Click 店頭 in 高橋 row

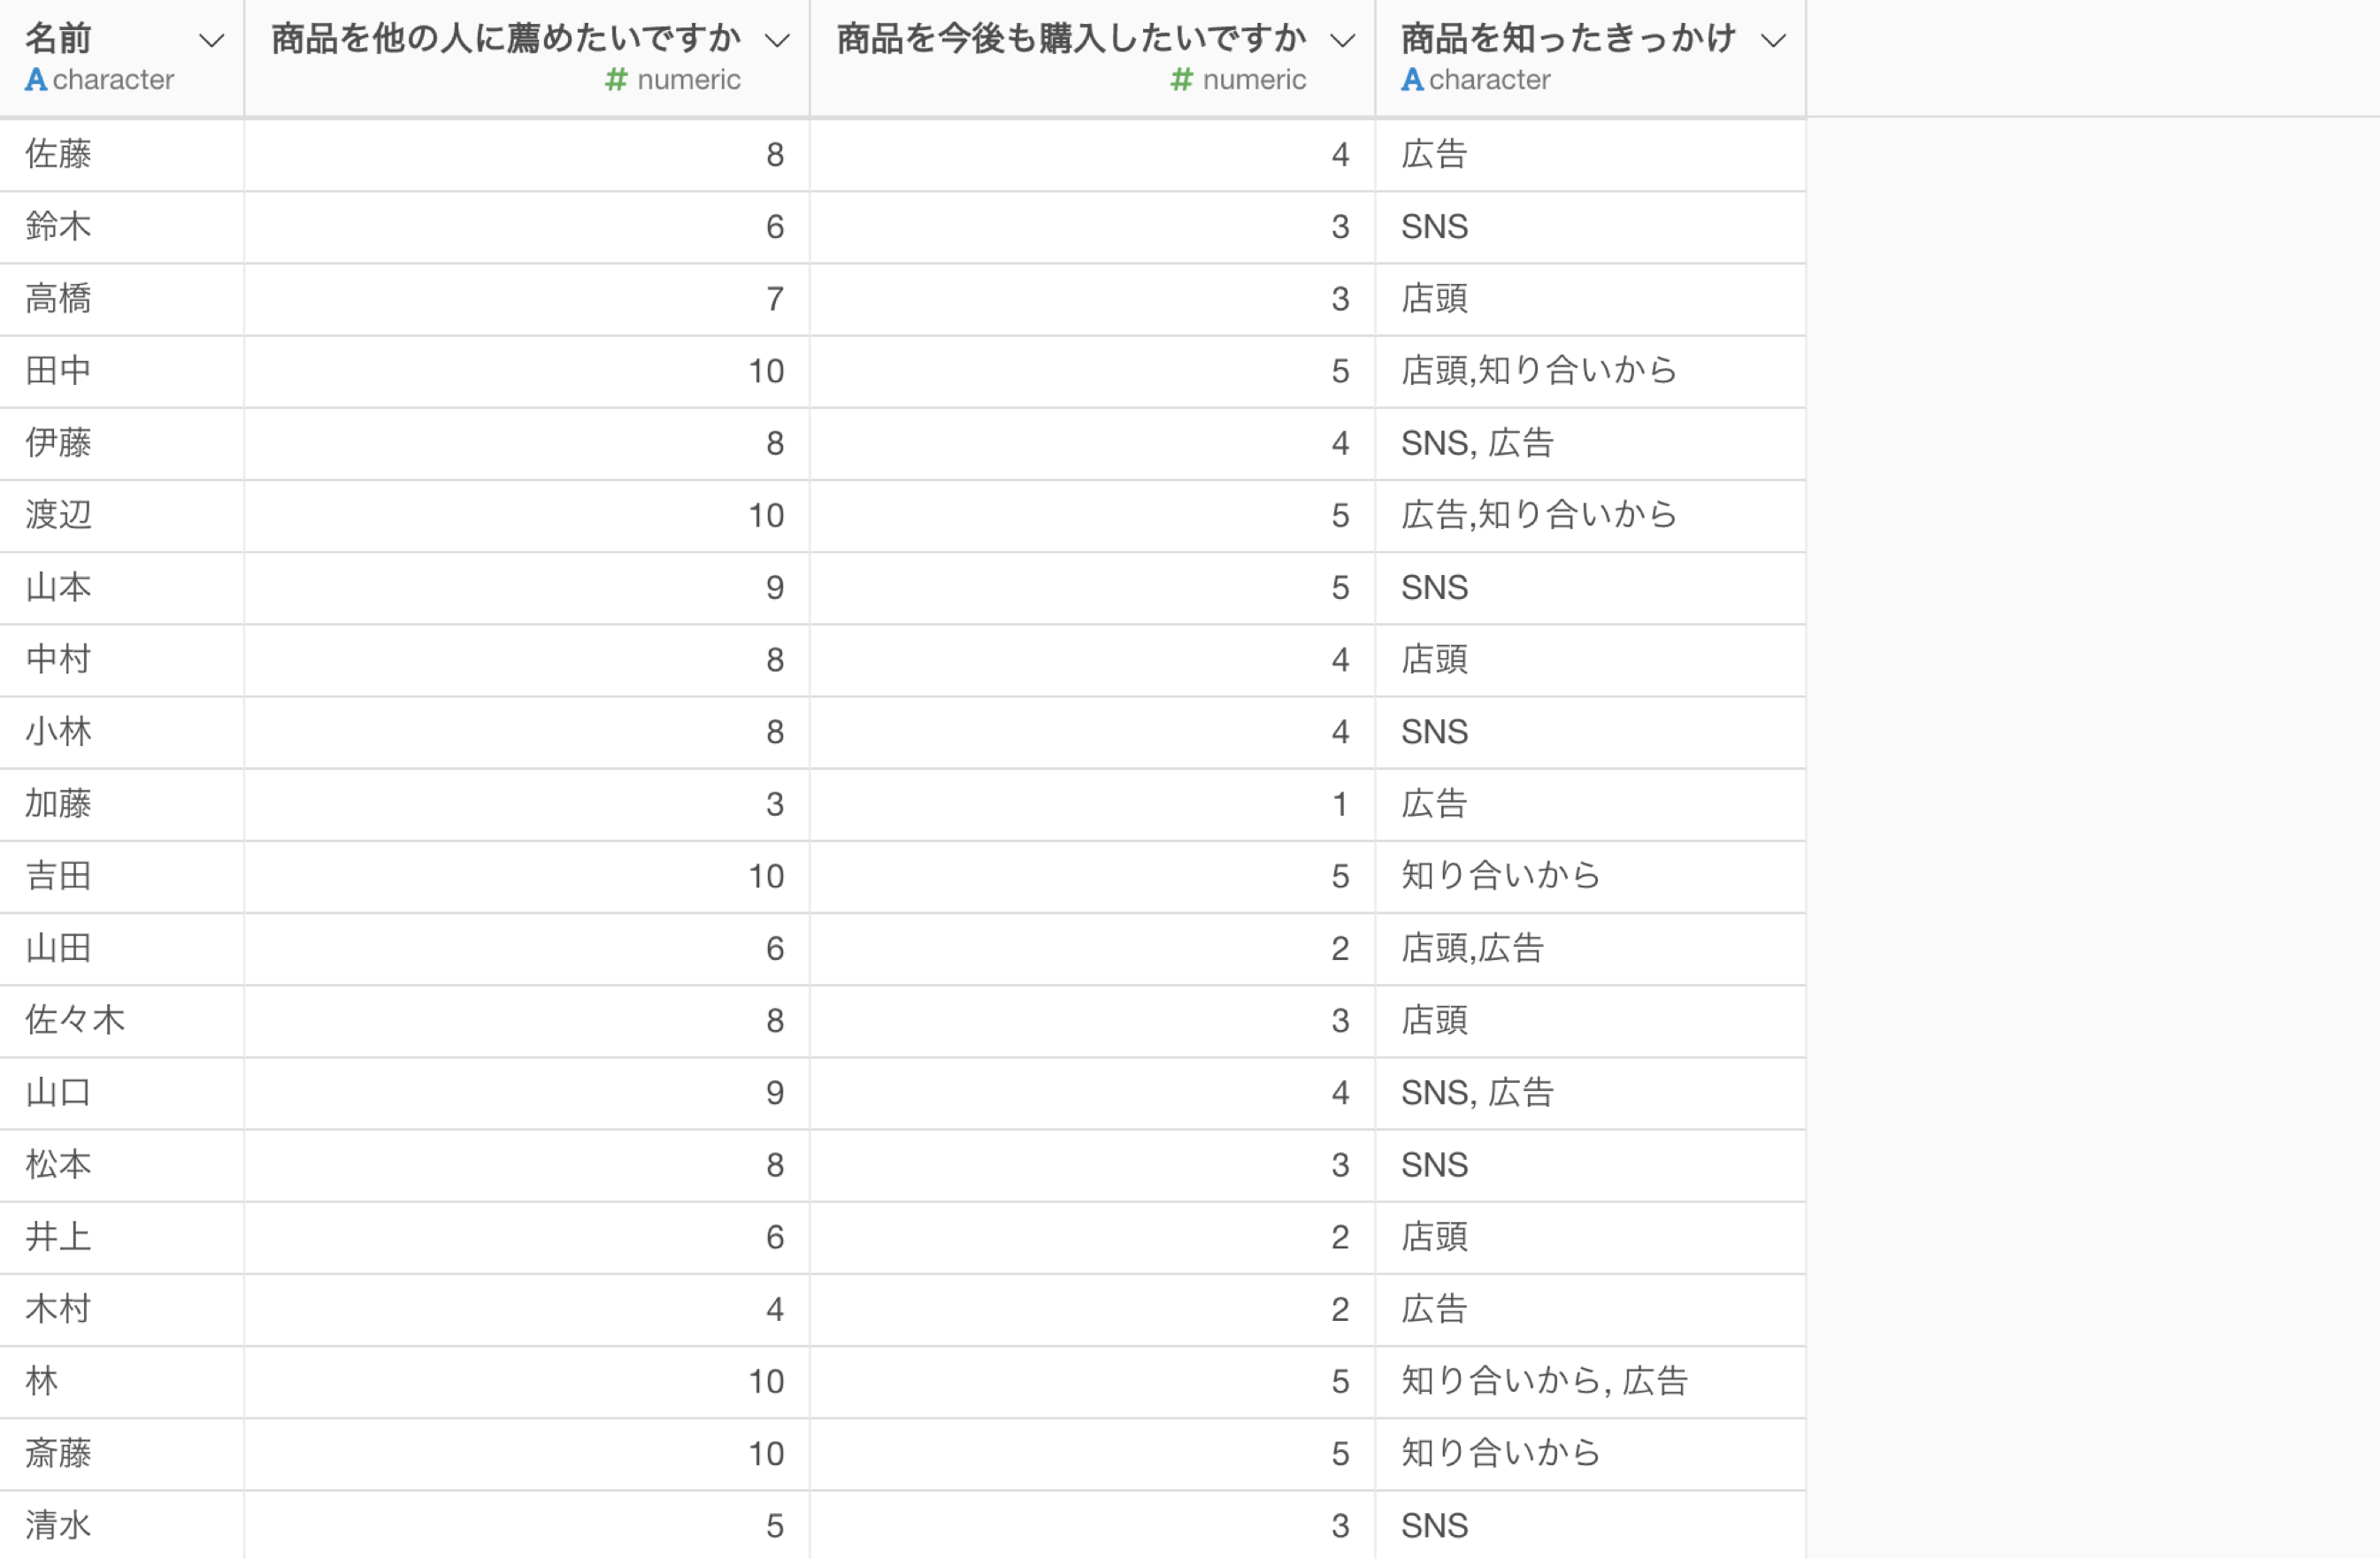pyautogui.click(x=1434, y=298)
